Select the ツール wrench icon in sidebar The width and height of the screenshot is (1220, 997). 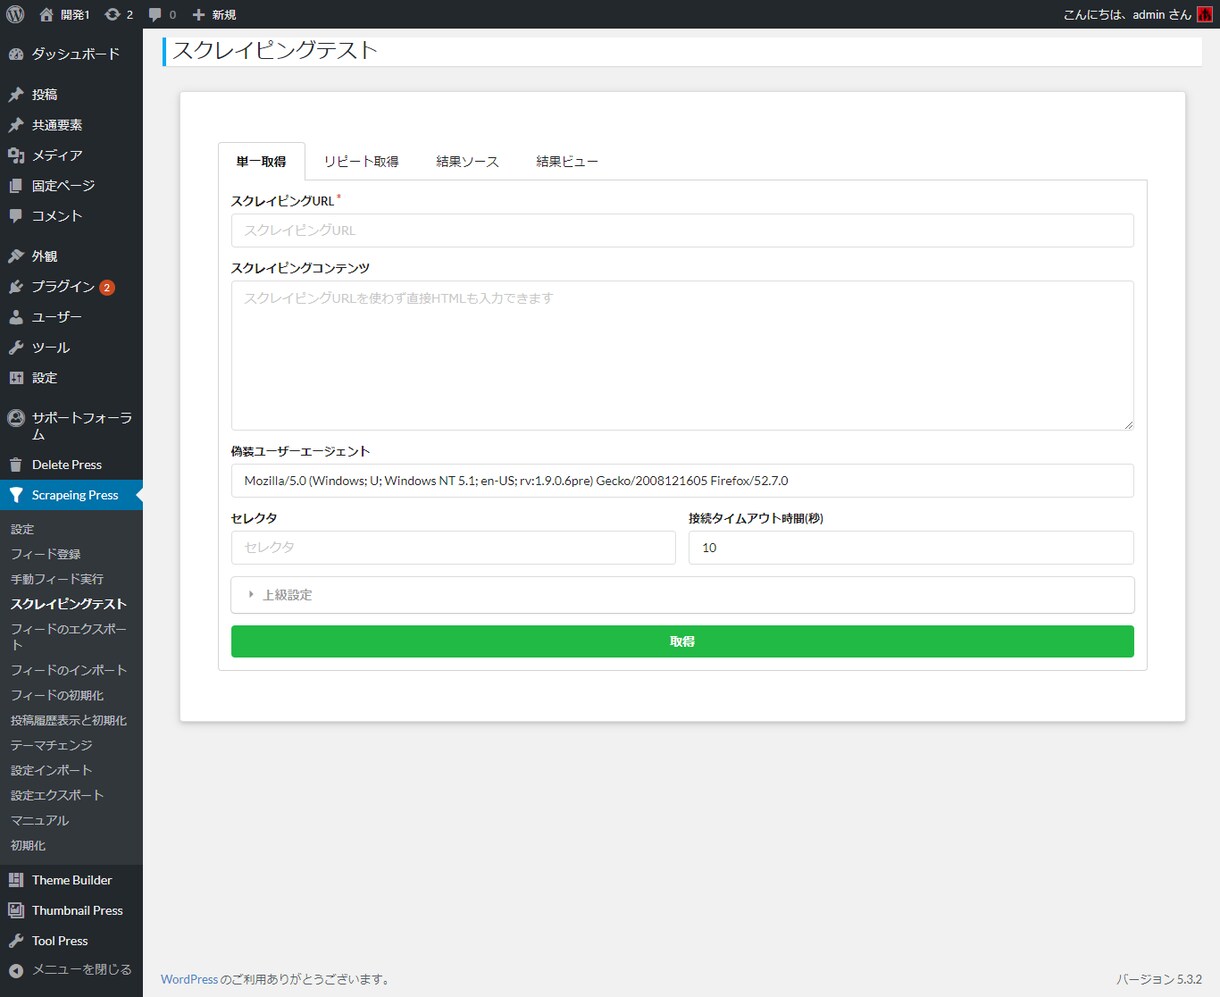tap(16, 347)
